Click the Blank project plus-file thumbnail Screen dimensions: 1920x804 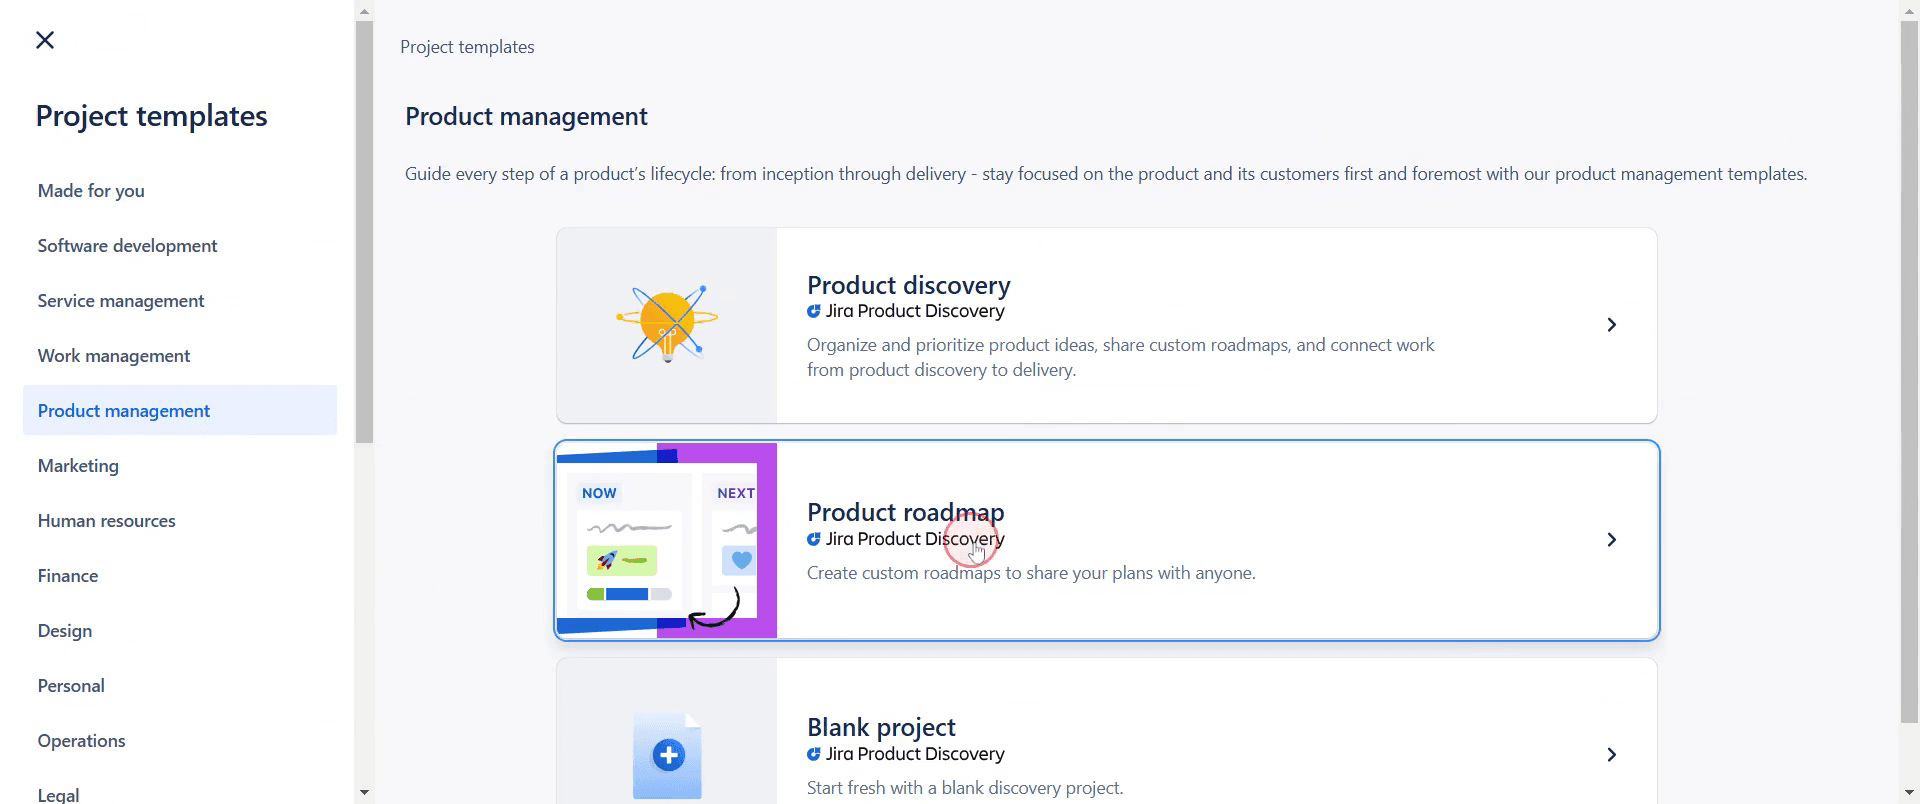coord(667,755)
